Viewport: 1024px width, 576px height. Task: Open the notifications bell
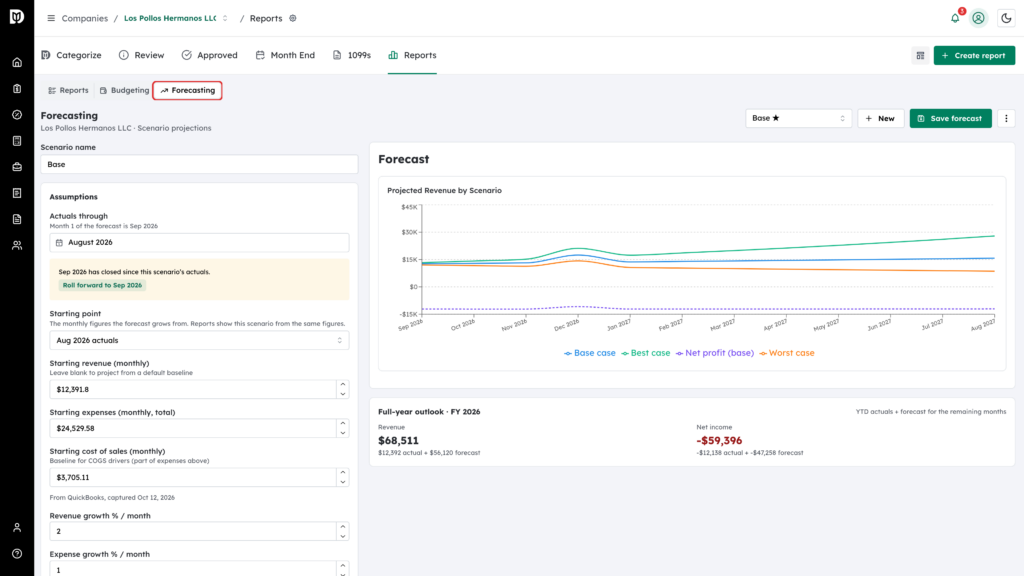[955, 18]
